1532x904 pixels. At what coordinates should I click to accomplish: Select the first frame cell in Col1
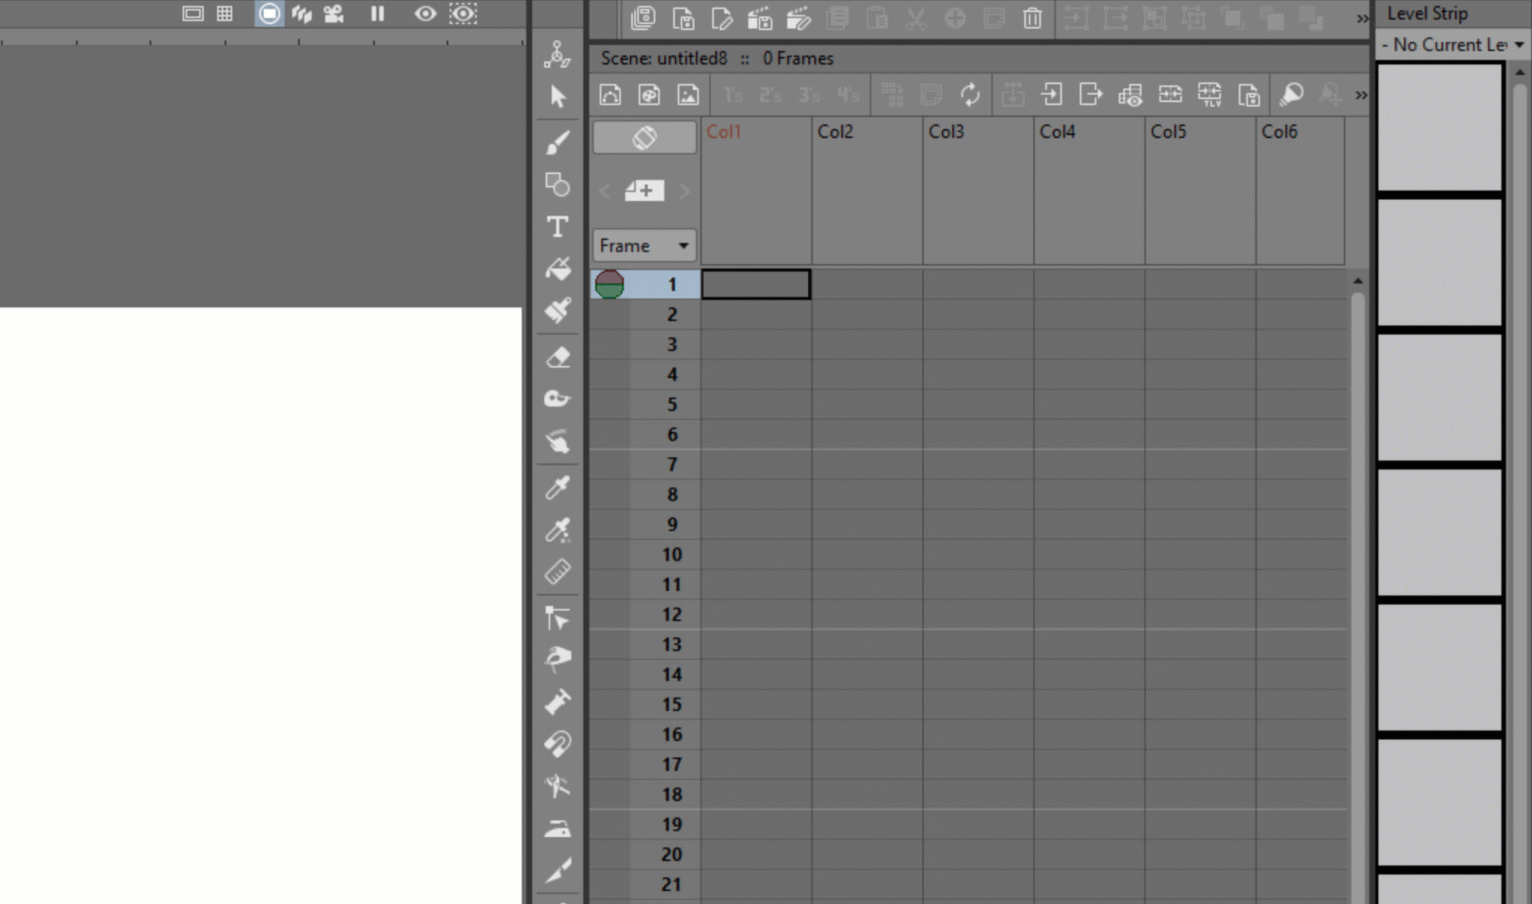tap(755, 284)
